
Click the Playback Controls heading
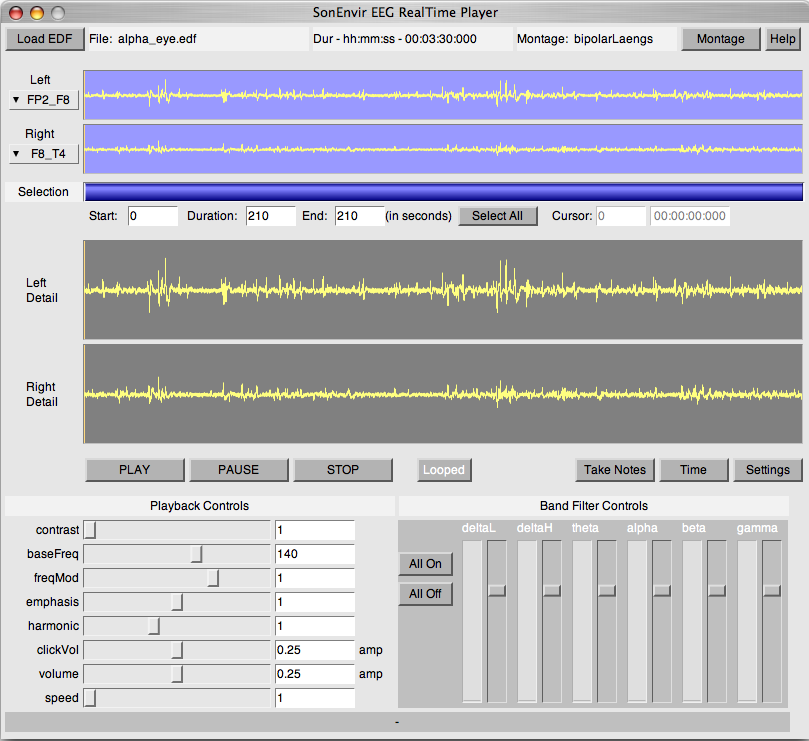point(200,506)
